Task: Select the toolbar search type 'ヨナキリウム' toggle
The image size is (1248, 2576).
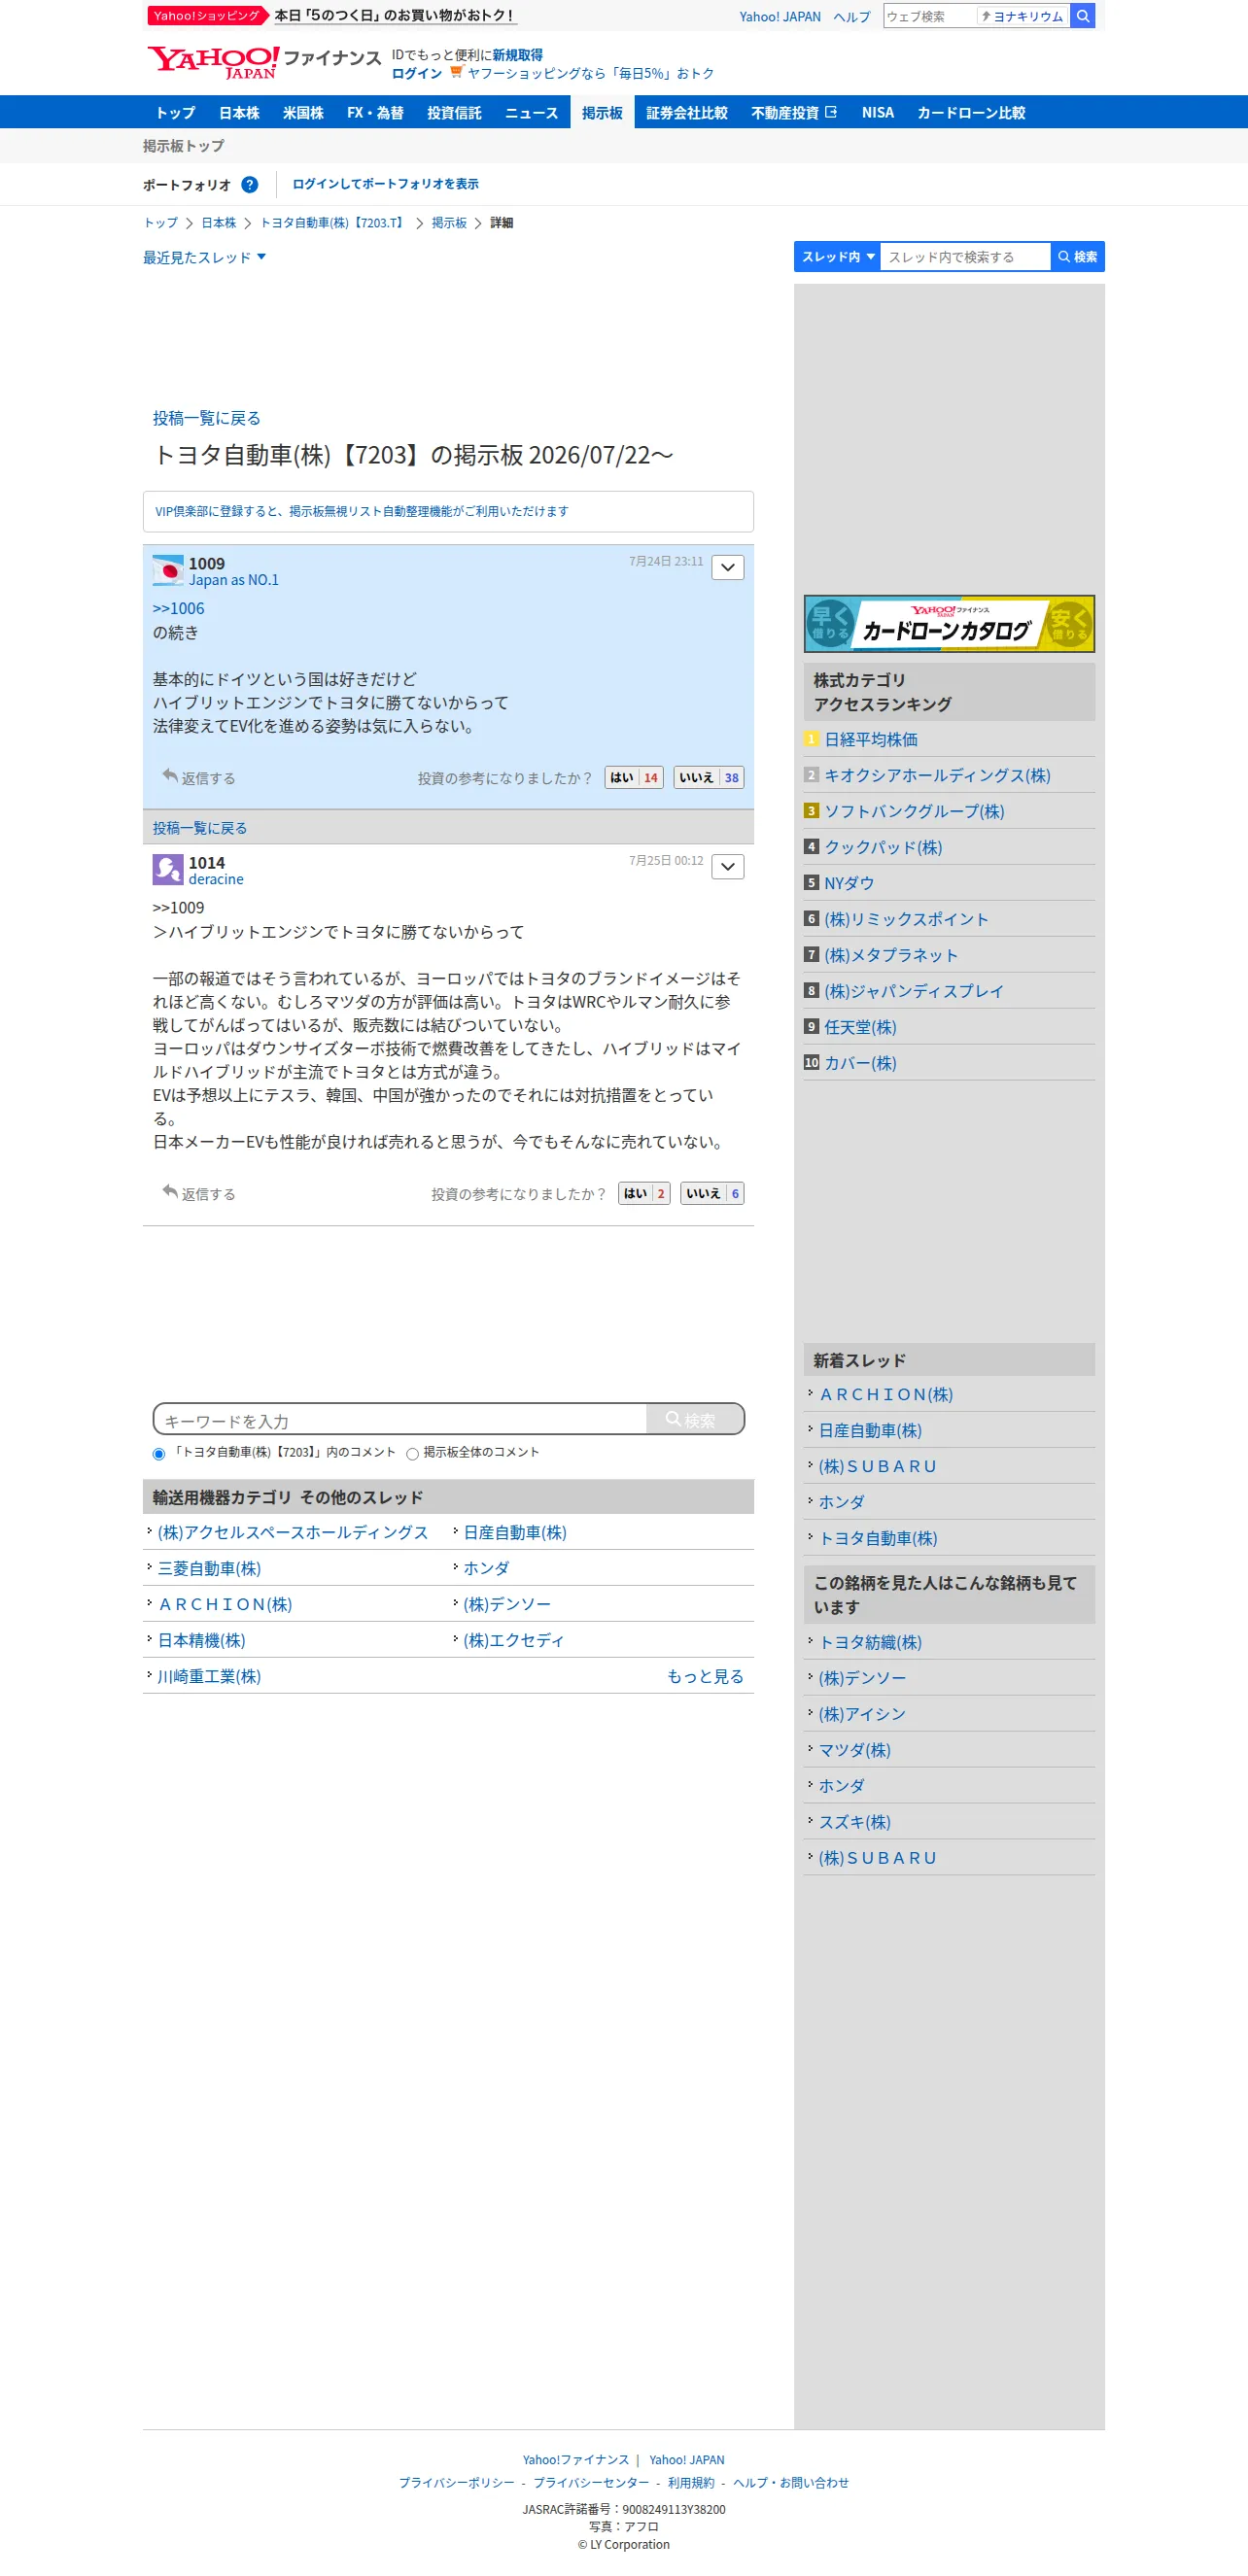Action: pyautogui.click(x=1023, y=16)
